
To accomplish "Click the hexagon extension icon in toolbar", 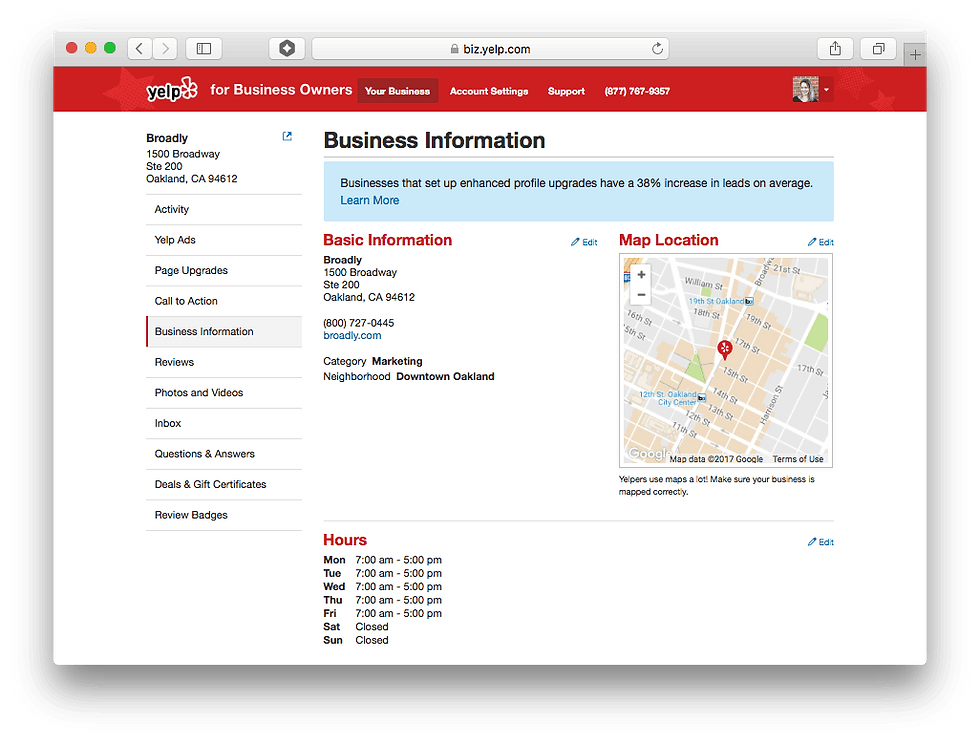I will 287,49.
